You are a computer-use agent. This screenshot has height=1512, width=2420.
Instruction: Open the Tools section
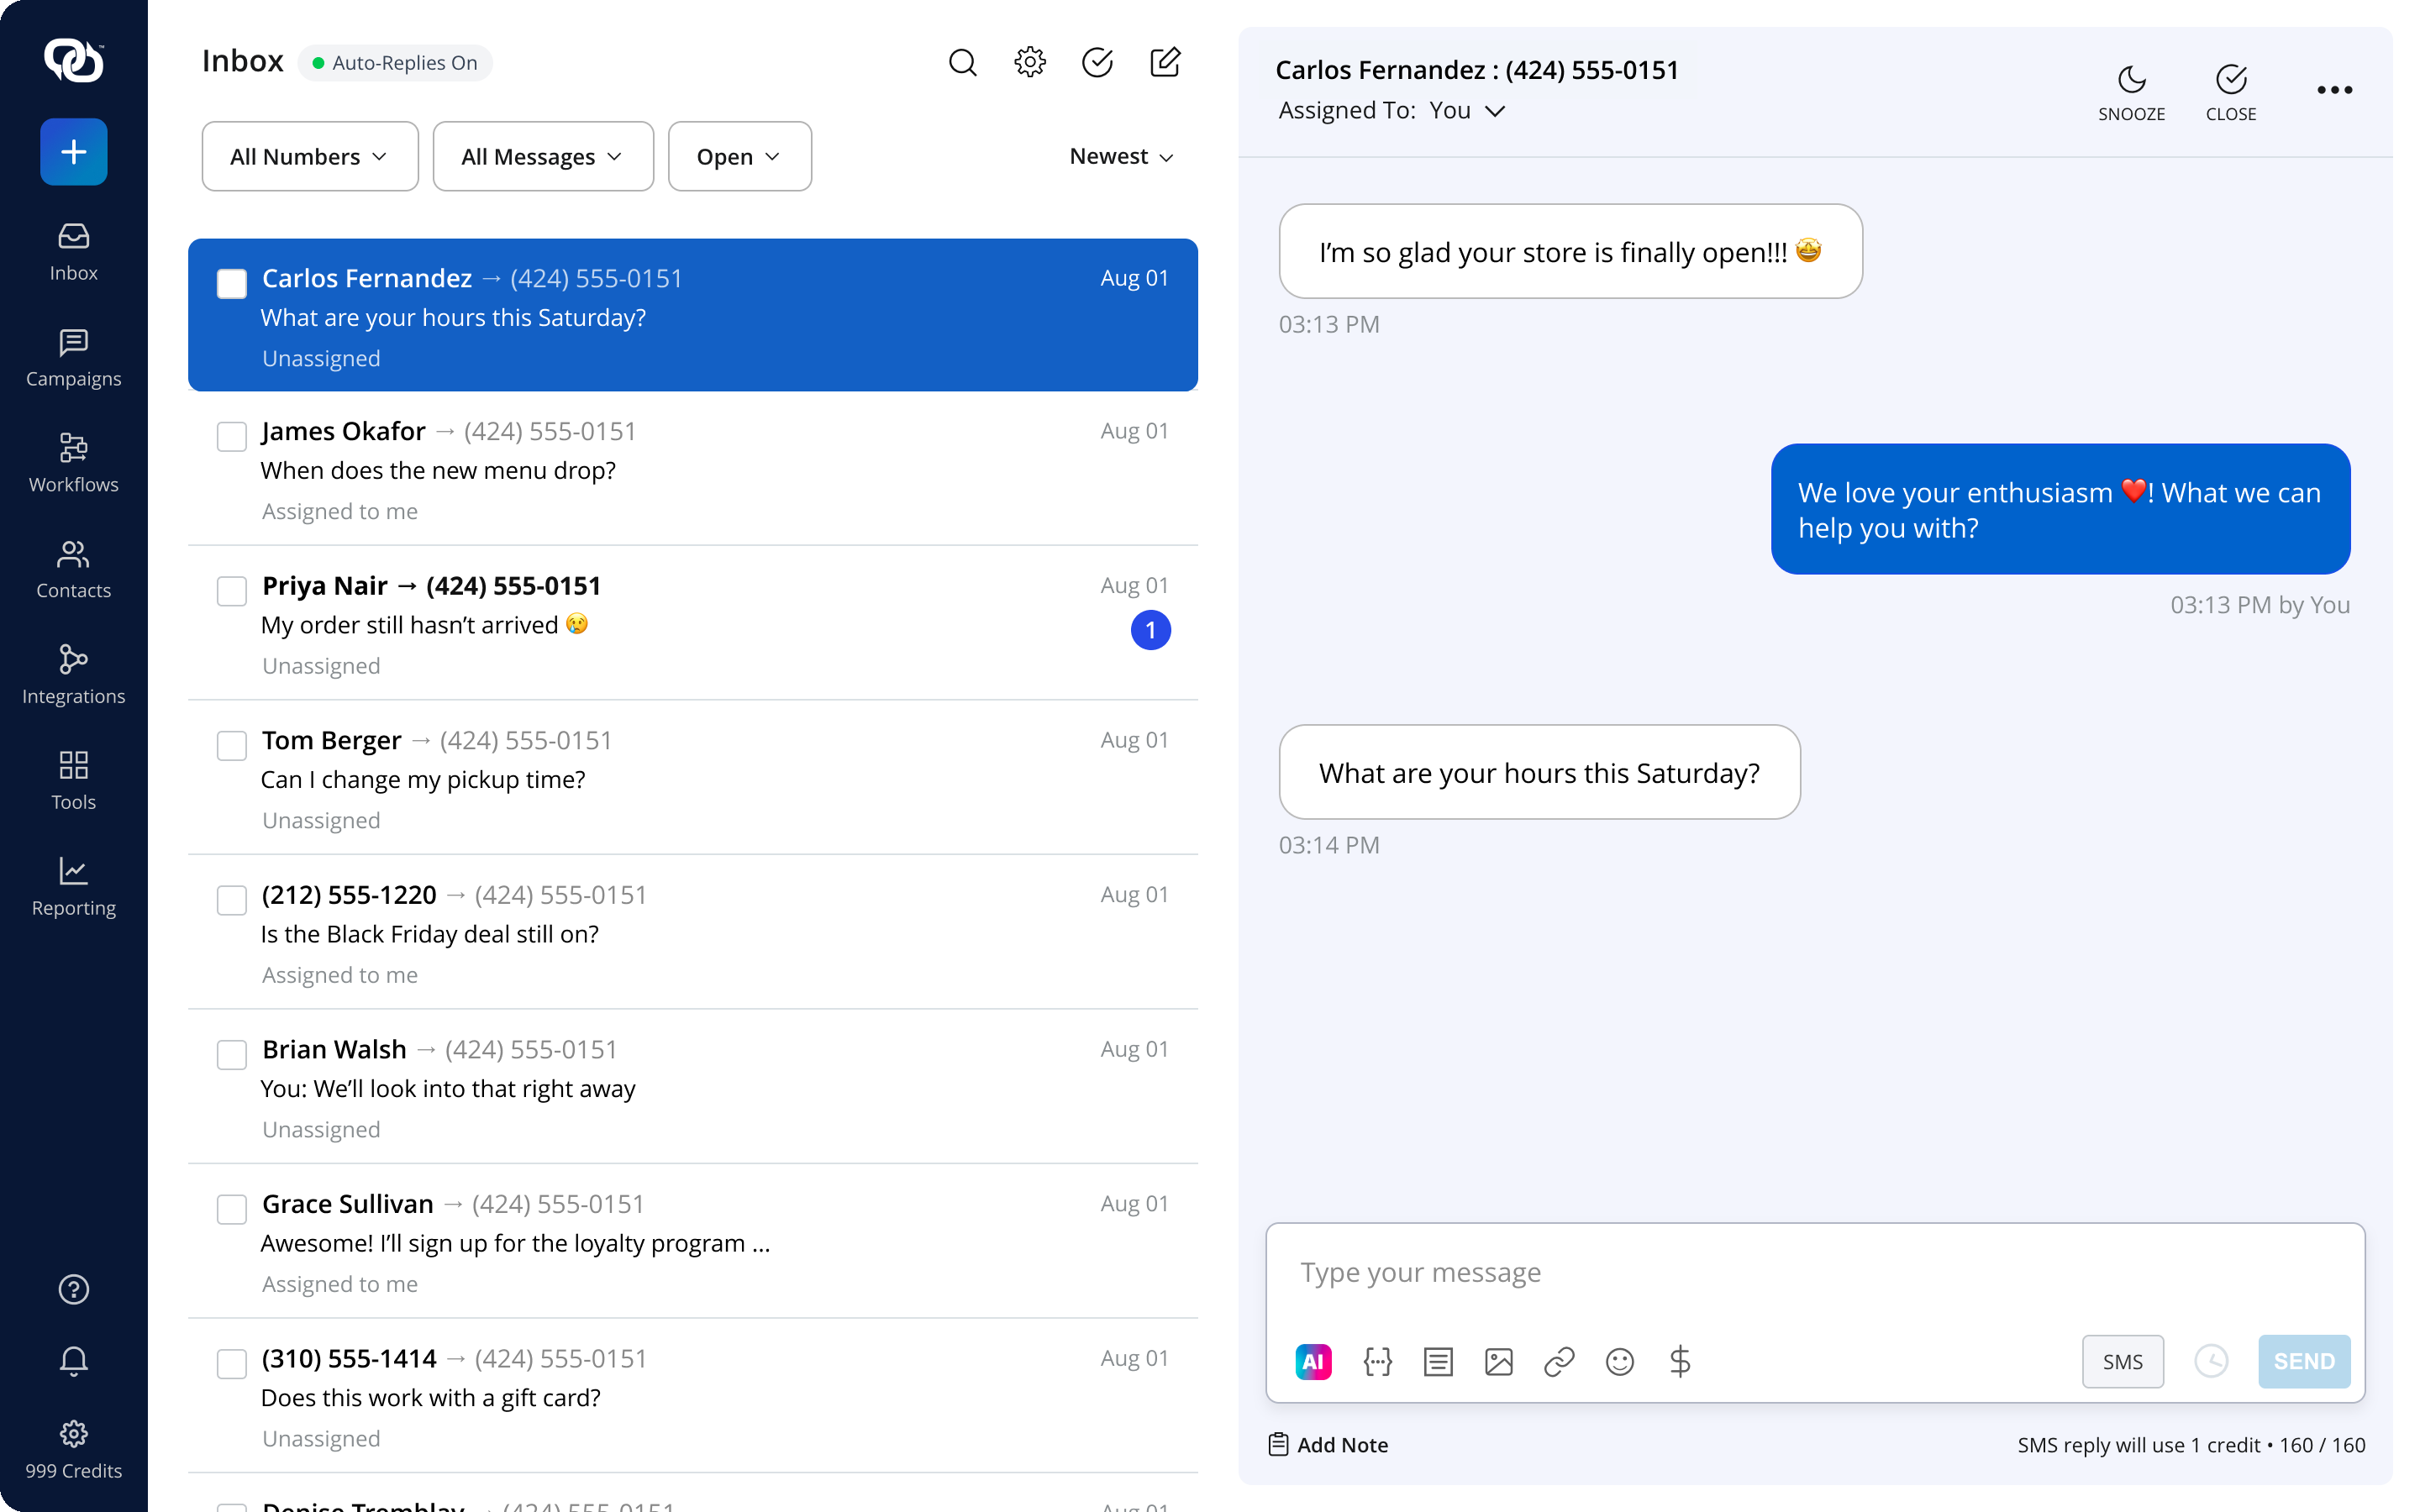[73, 782]
